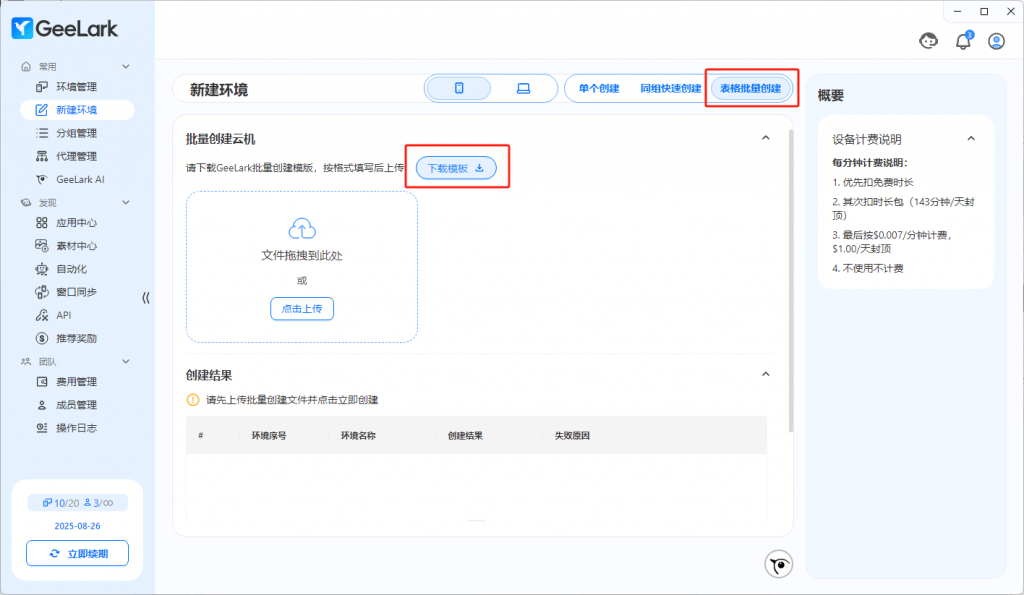Select the 同组快速创建 tab
1024x595 pixels.
[x=670, y=88]
